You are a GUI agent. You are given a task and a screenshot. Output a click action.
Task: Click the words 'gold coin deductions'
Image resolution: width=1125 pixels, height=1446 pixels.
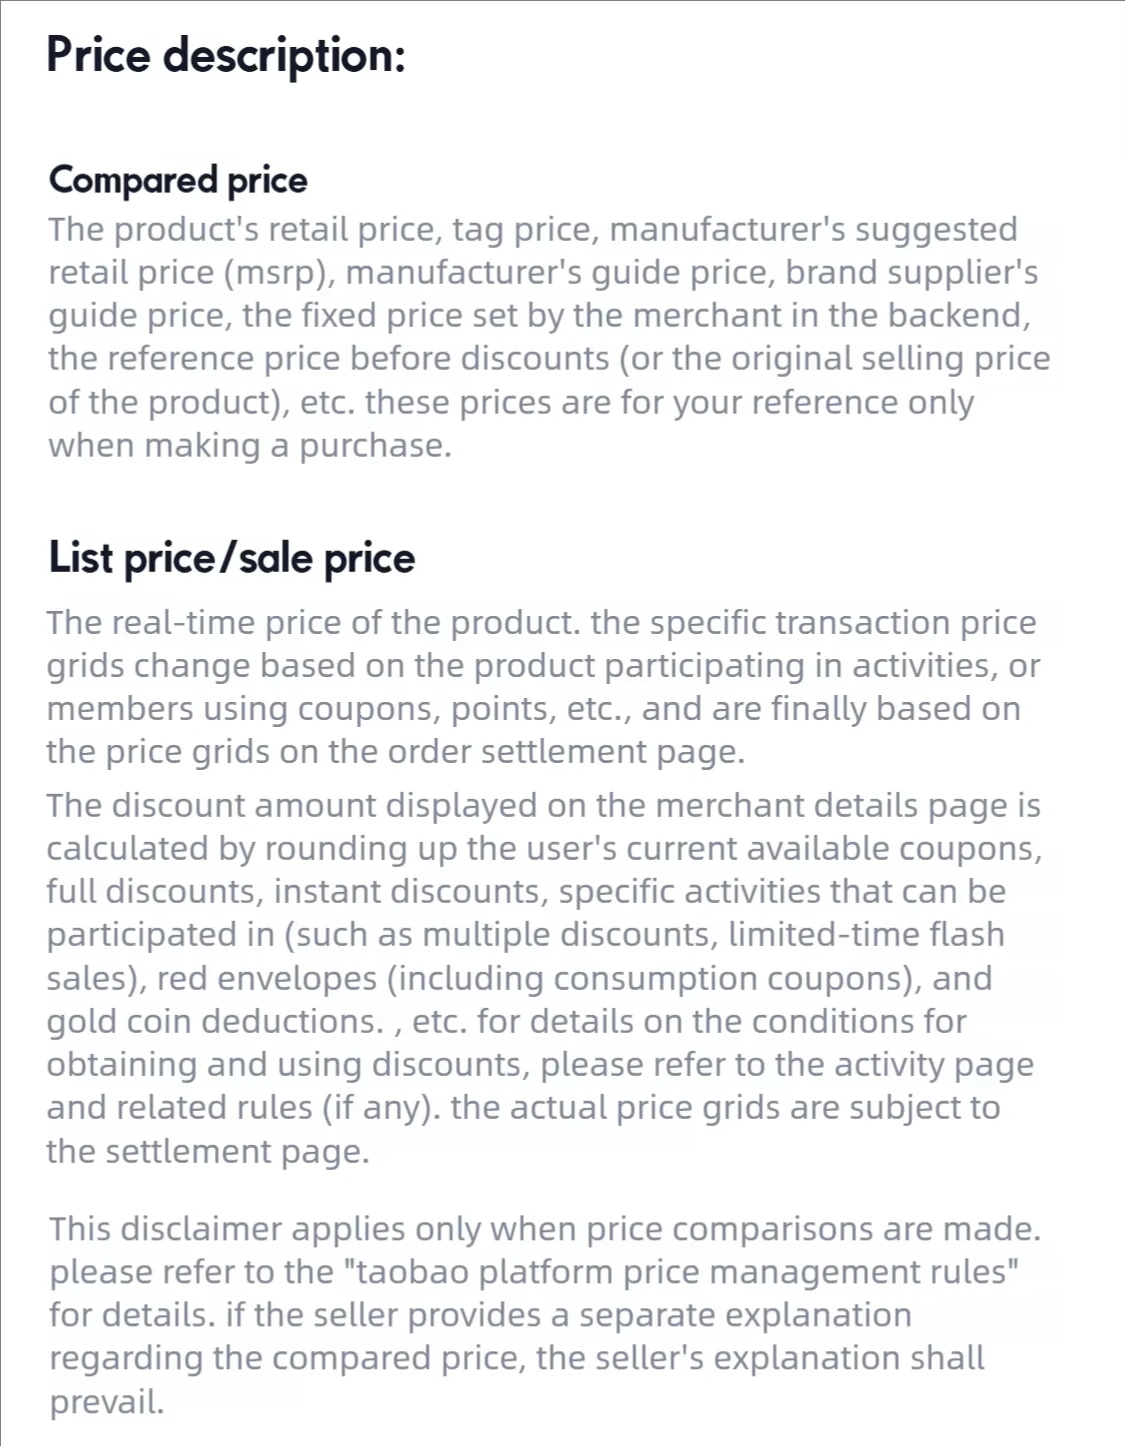click(x=214, y=1021)
